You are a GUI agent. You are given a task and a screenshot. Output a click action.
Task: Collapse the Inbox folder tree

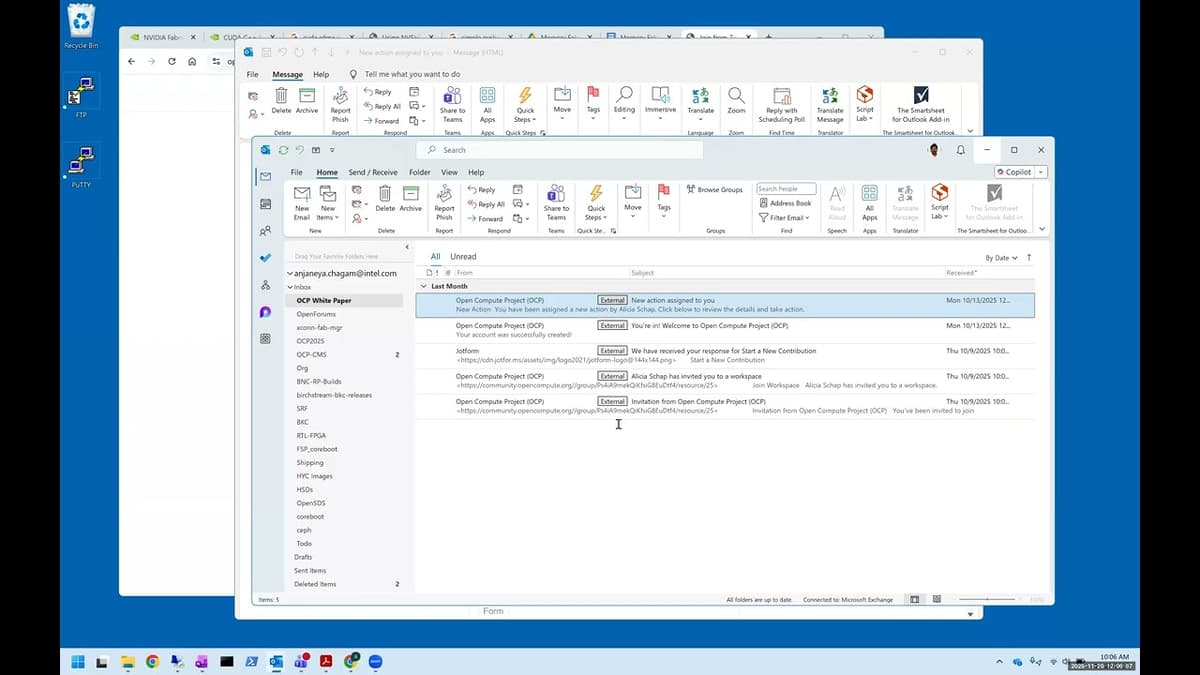289,287
